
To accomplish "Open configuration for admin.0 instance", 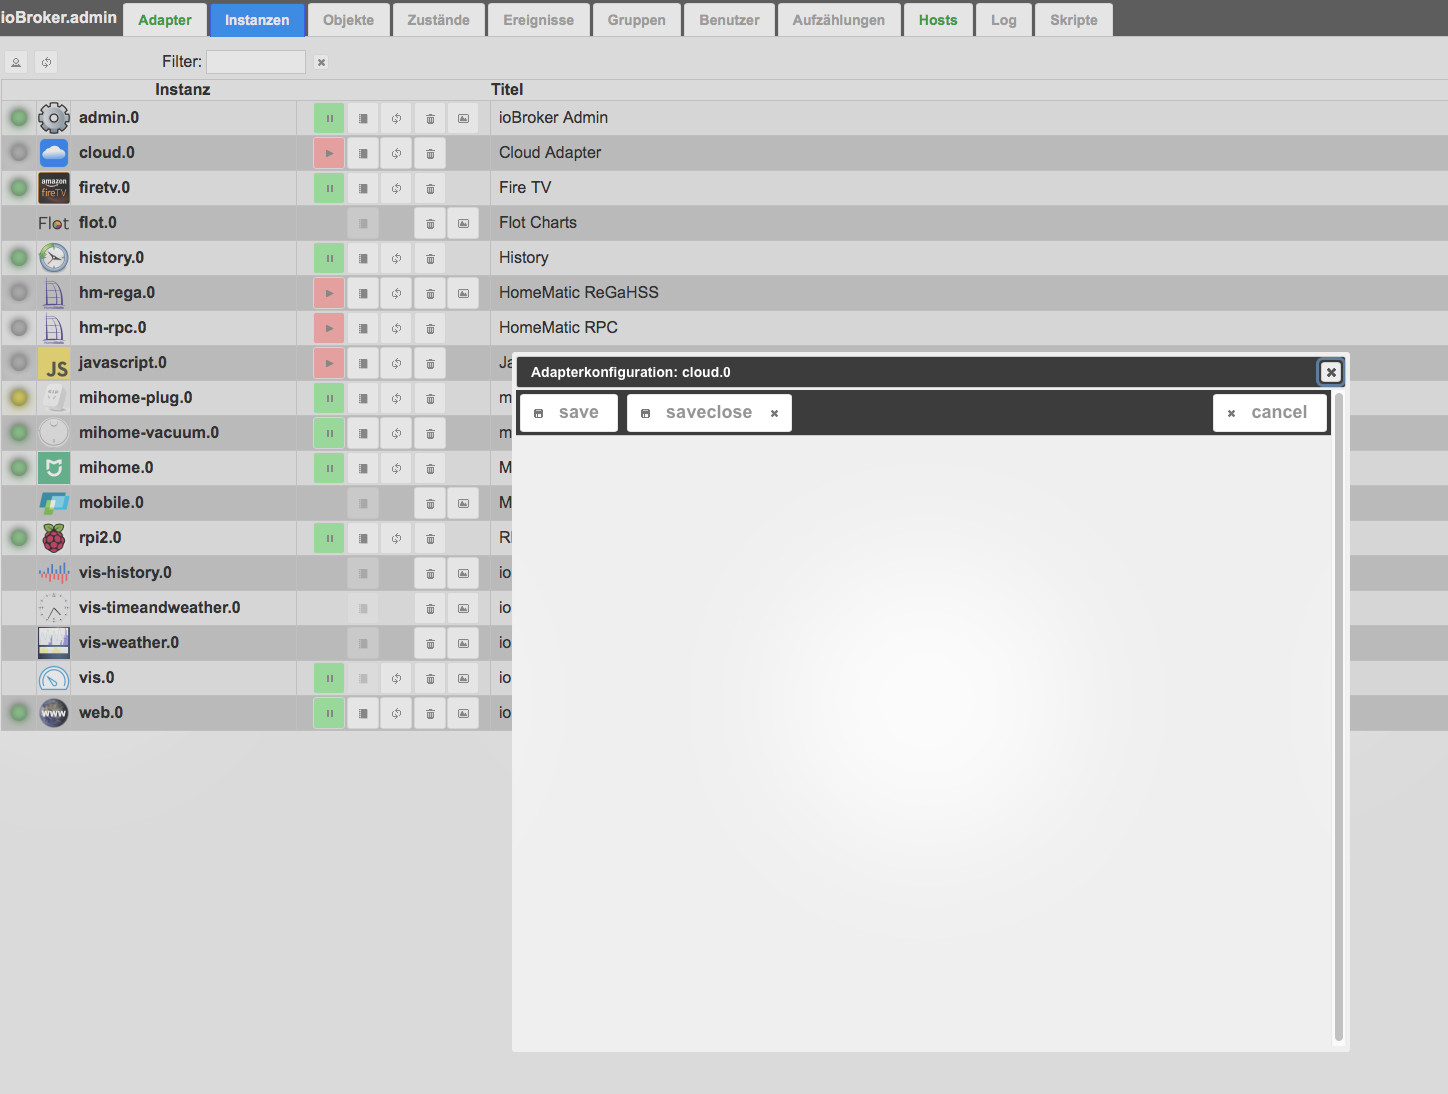I will pyautogui.click(x=363, y=118).
